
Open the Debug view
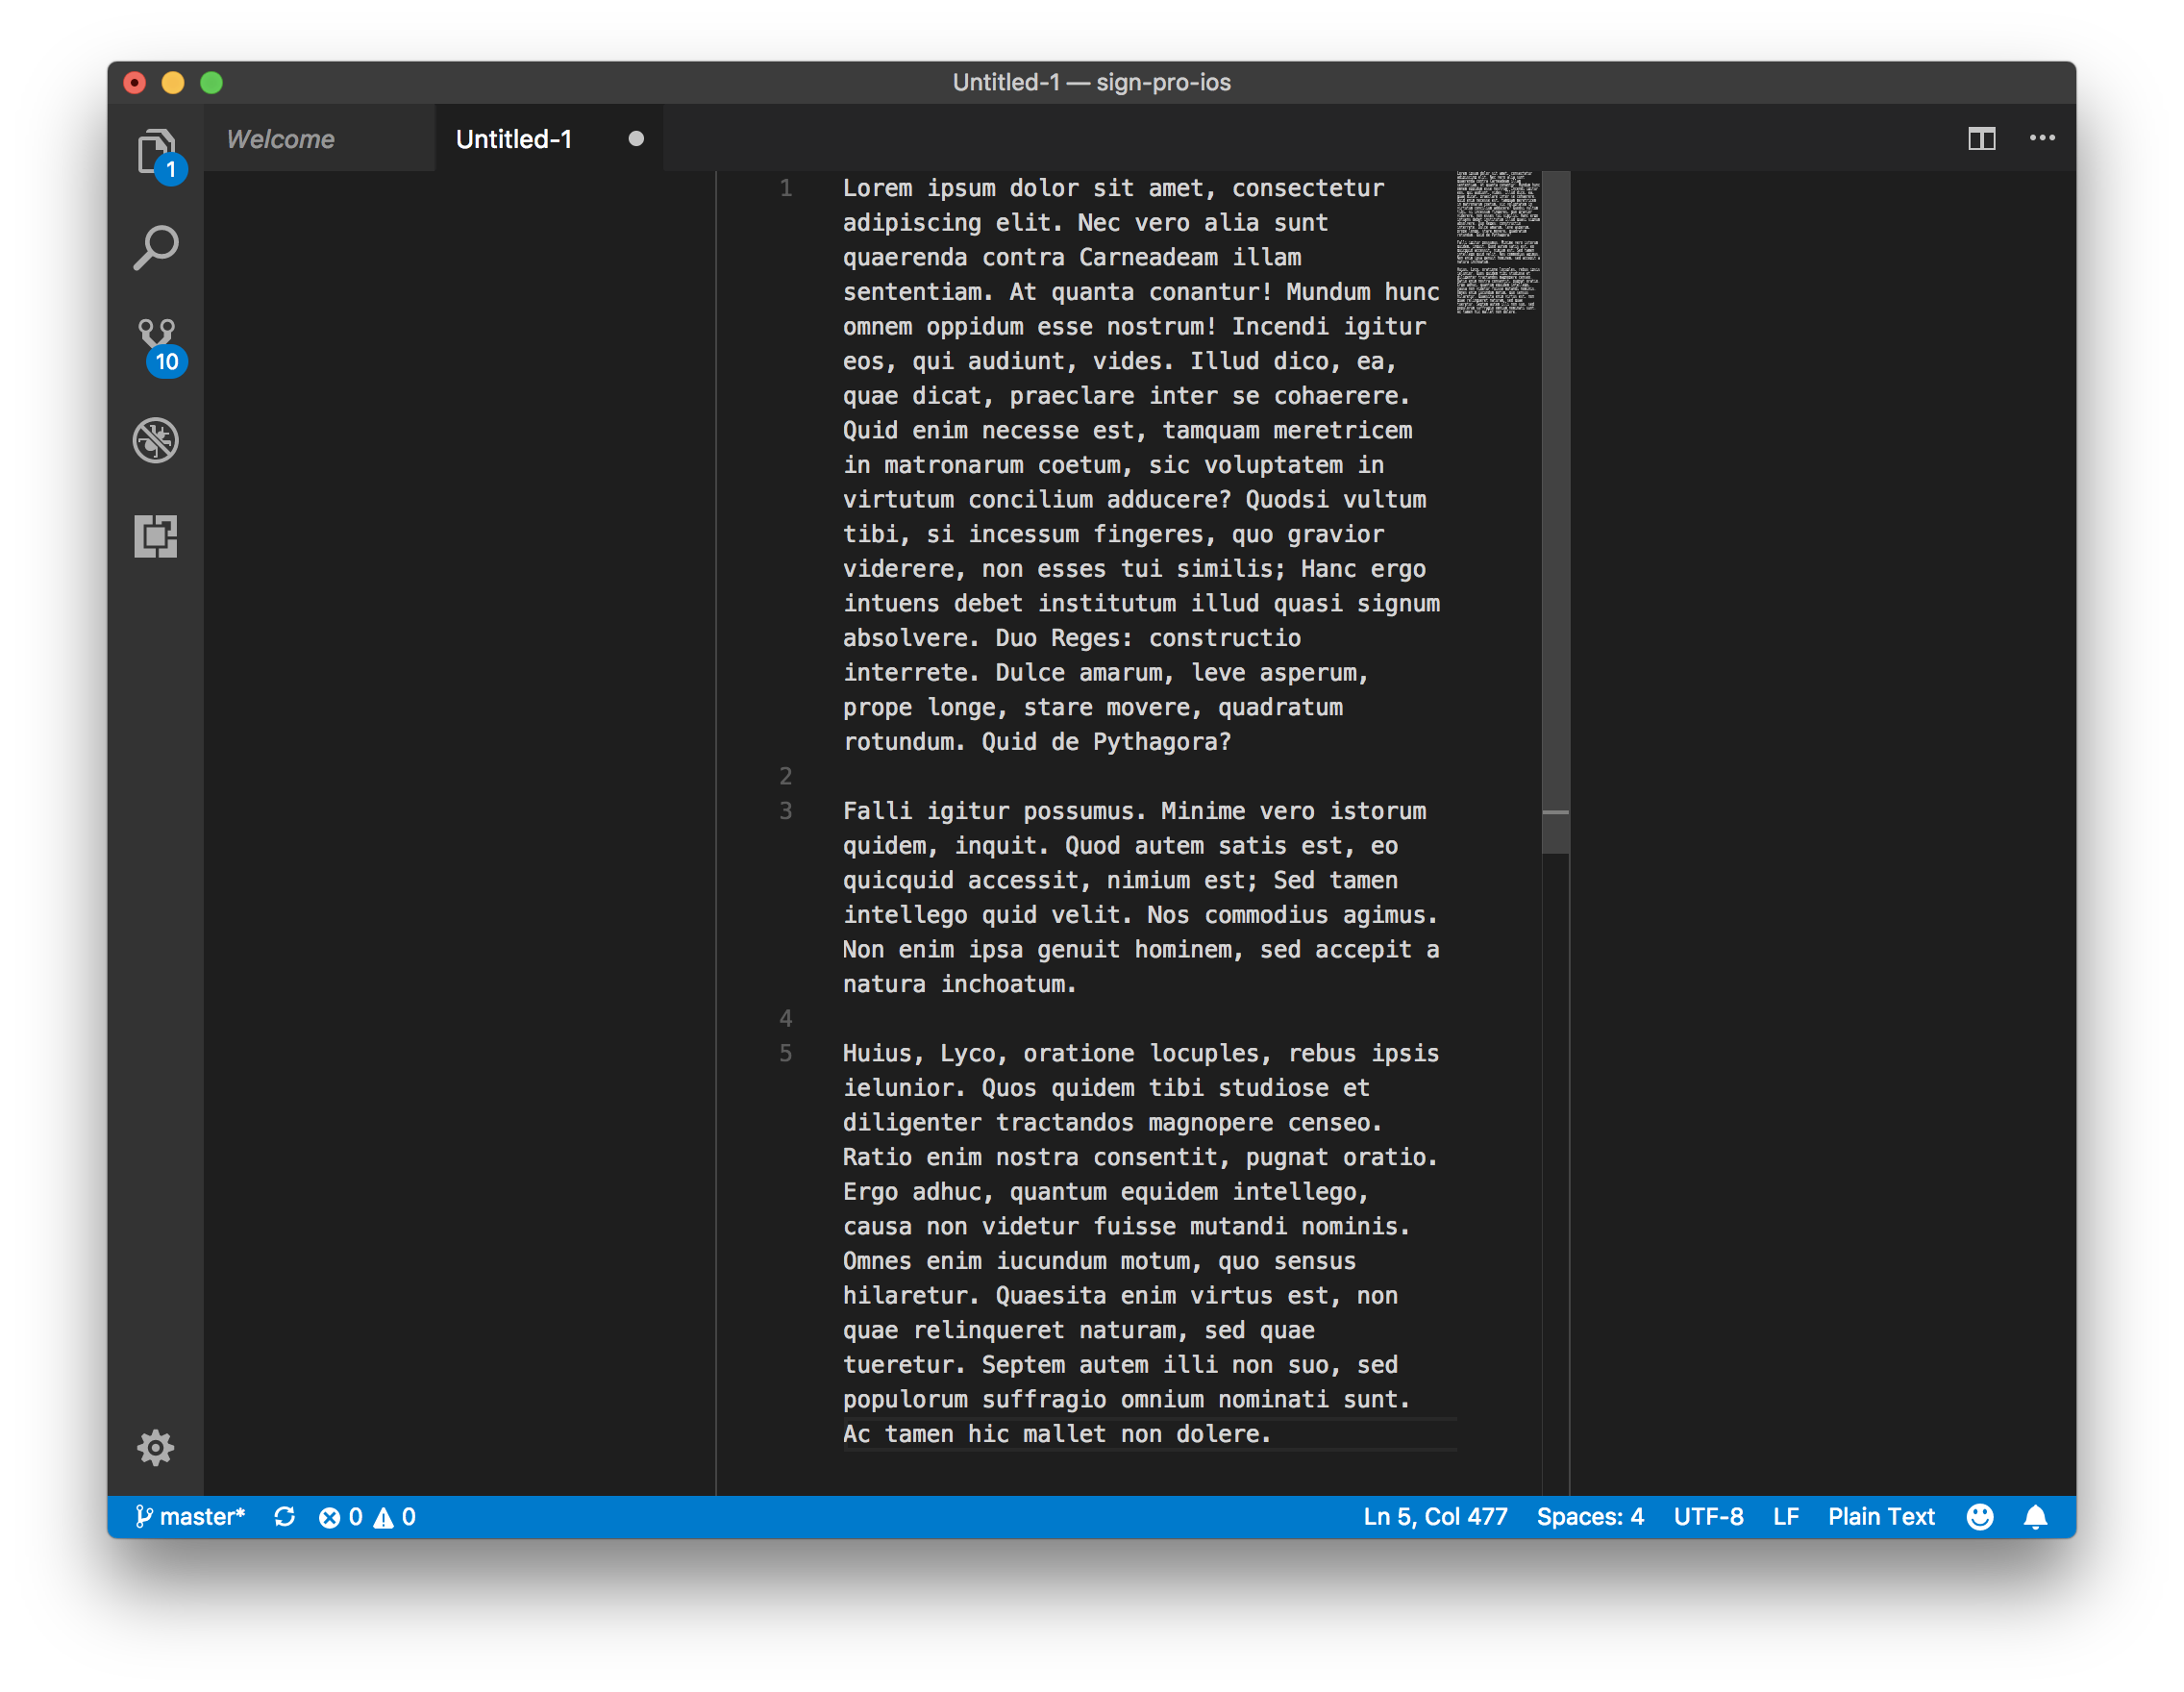click(x=155, y=440)
